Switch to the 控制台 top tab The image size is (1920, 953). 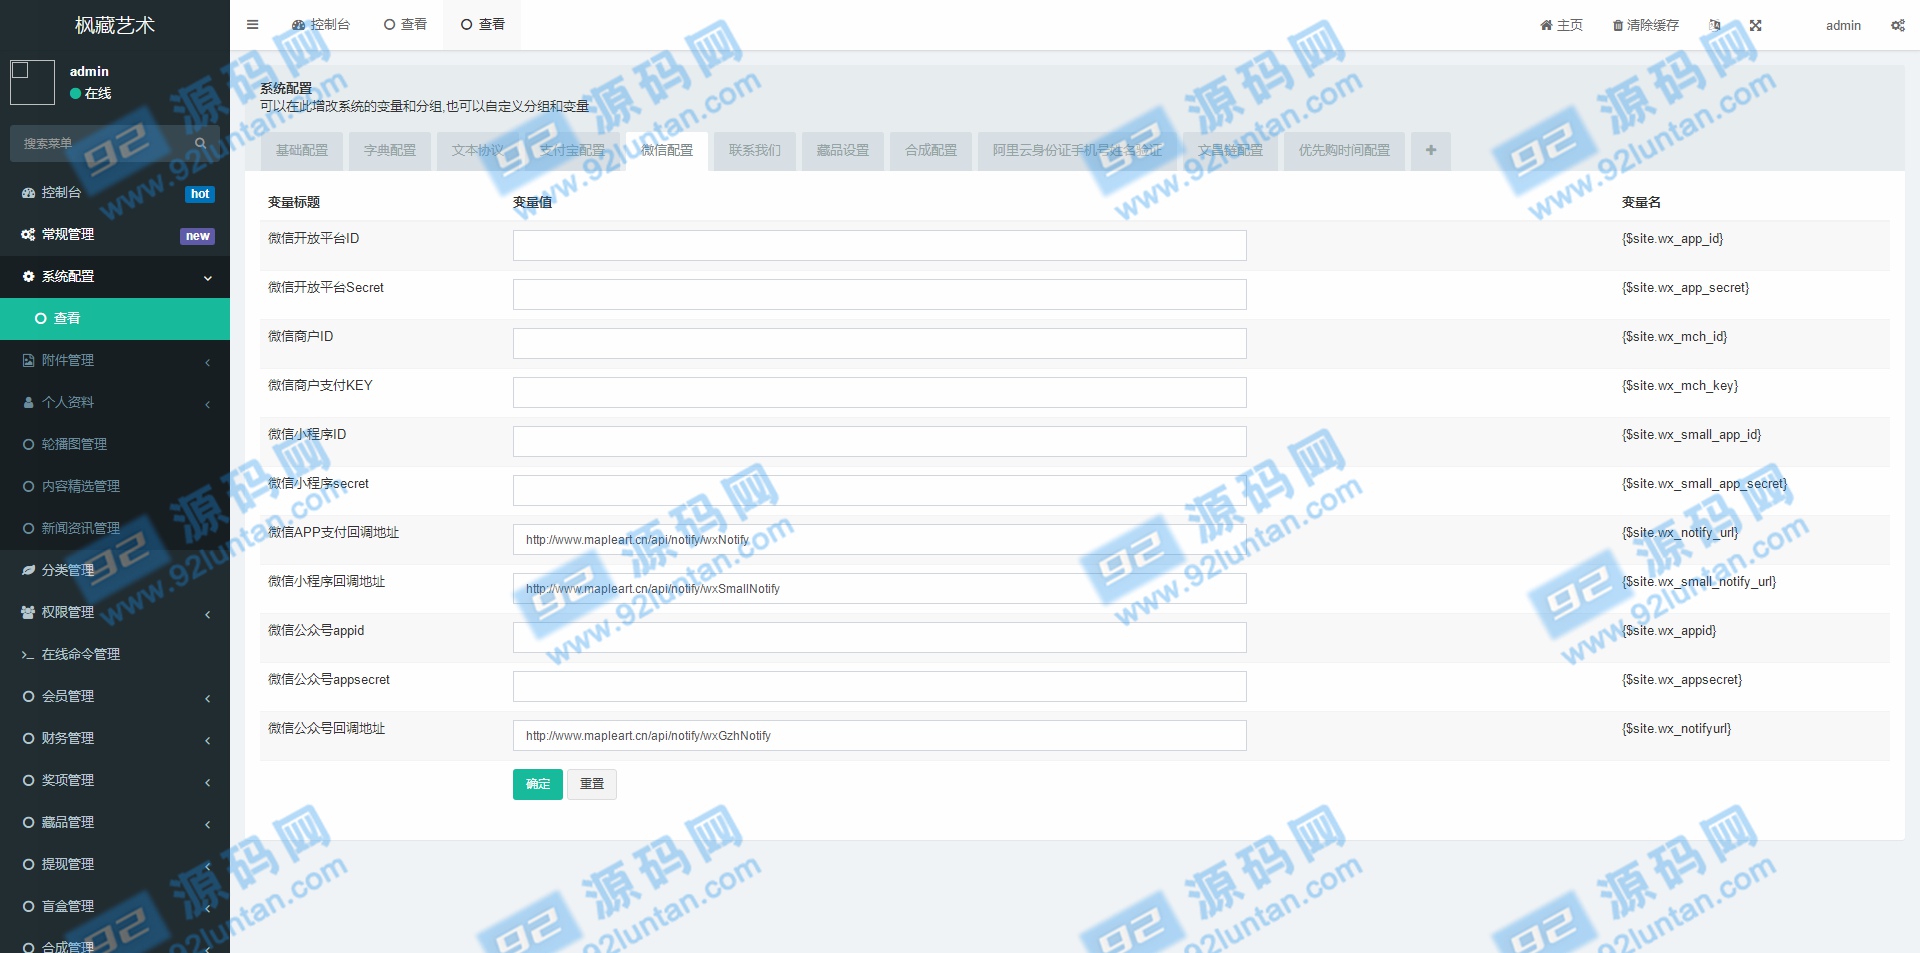pyautogui.click(x=320, y=24)
